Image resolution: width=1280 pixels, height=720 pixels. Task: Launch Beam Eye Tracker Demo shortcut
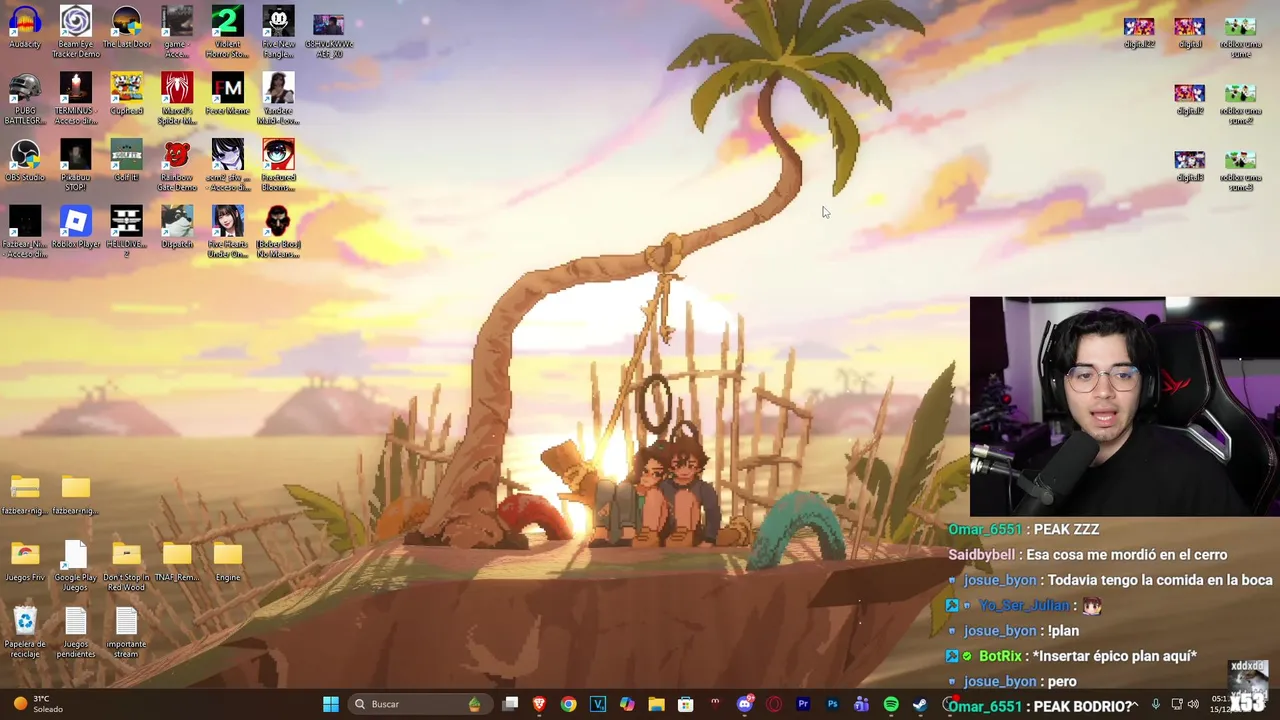[76, 32]
